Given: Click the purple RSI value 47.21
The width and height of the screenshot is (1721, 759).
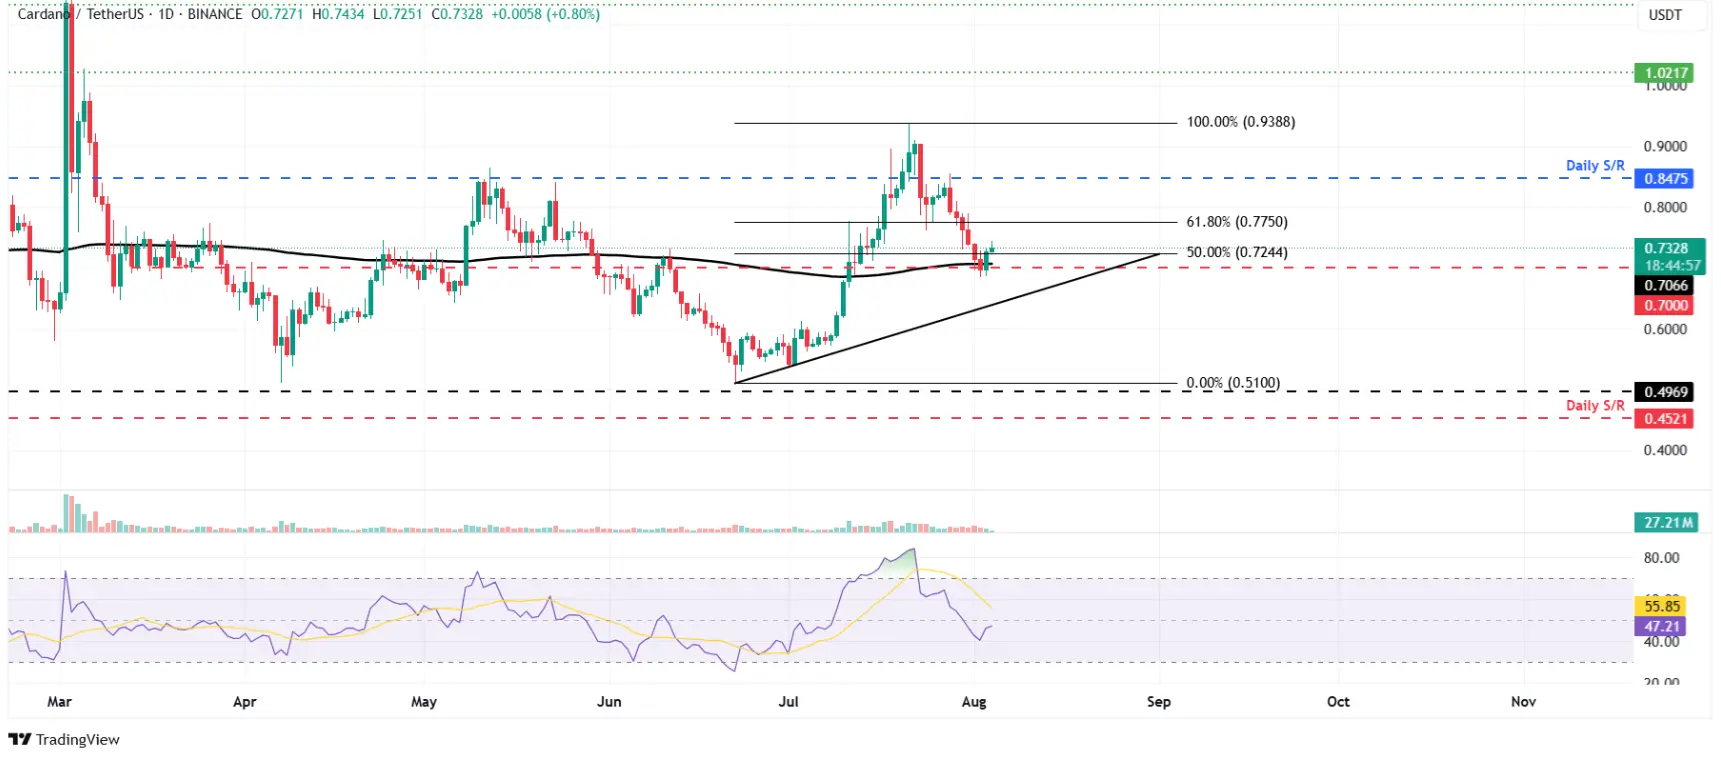Looking at the screenshot, I should (x=1661, y=627).
